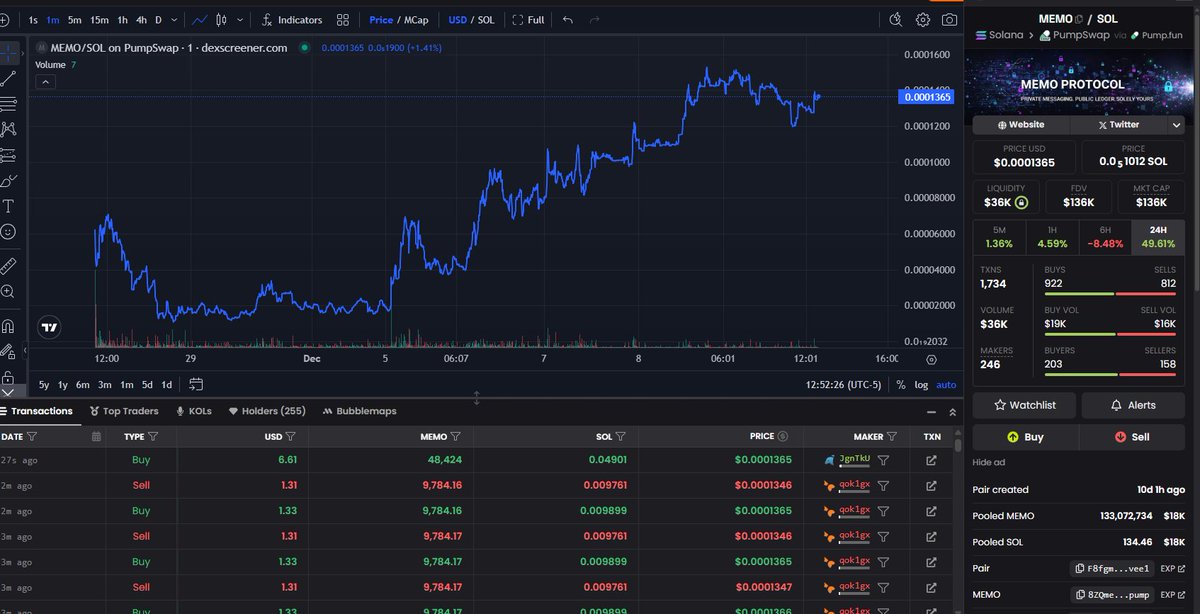Filter transactions by TYPE column
Screen dimensions: 1200x614
click(153, 436)
